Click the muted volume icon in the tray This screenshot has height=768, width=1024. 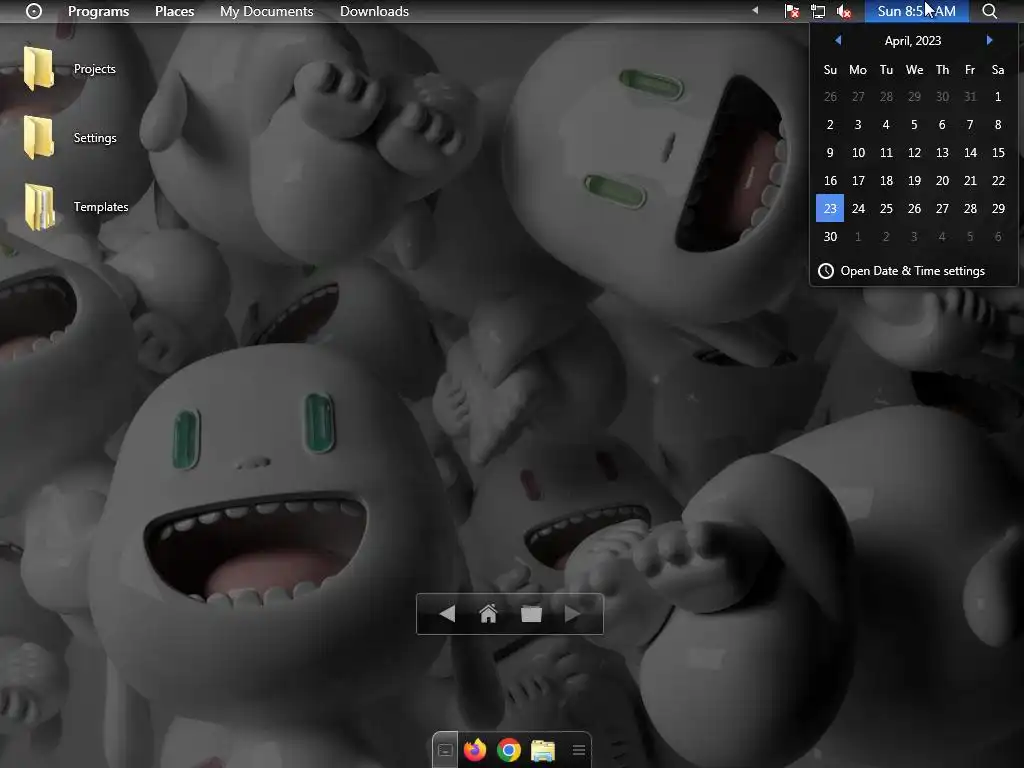tap(844, 11)
